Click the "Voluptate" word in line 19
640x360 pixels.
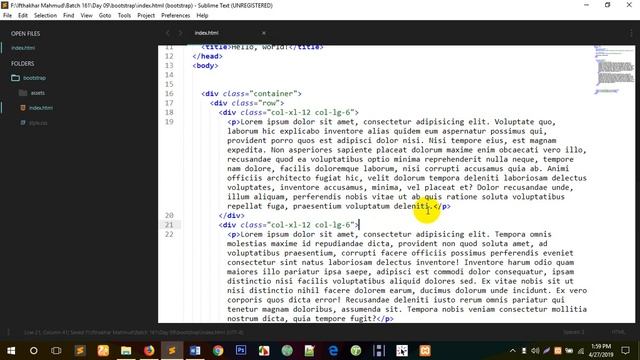coord(514,122)
